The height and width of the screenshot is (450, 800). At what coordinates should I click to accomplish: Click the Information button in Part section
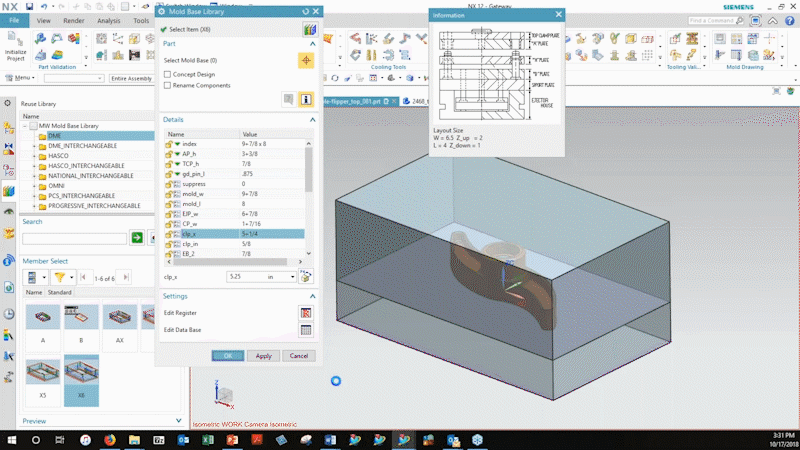point(306,99)
